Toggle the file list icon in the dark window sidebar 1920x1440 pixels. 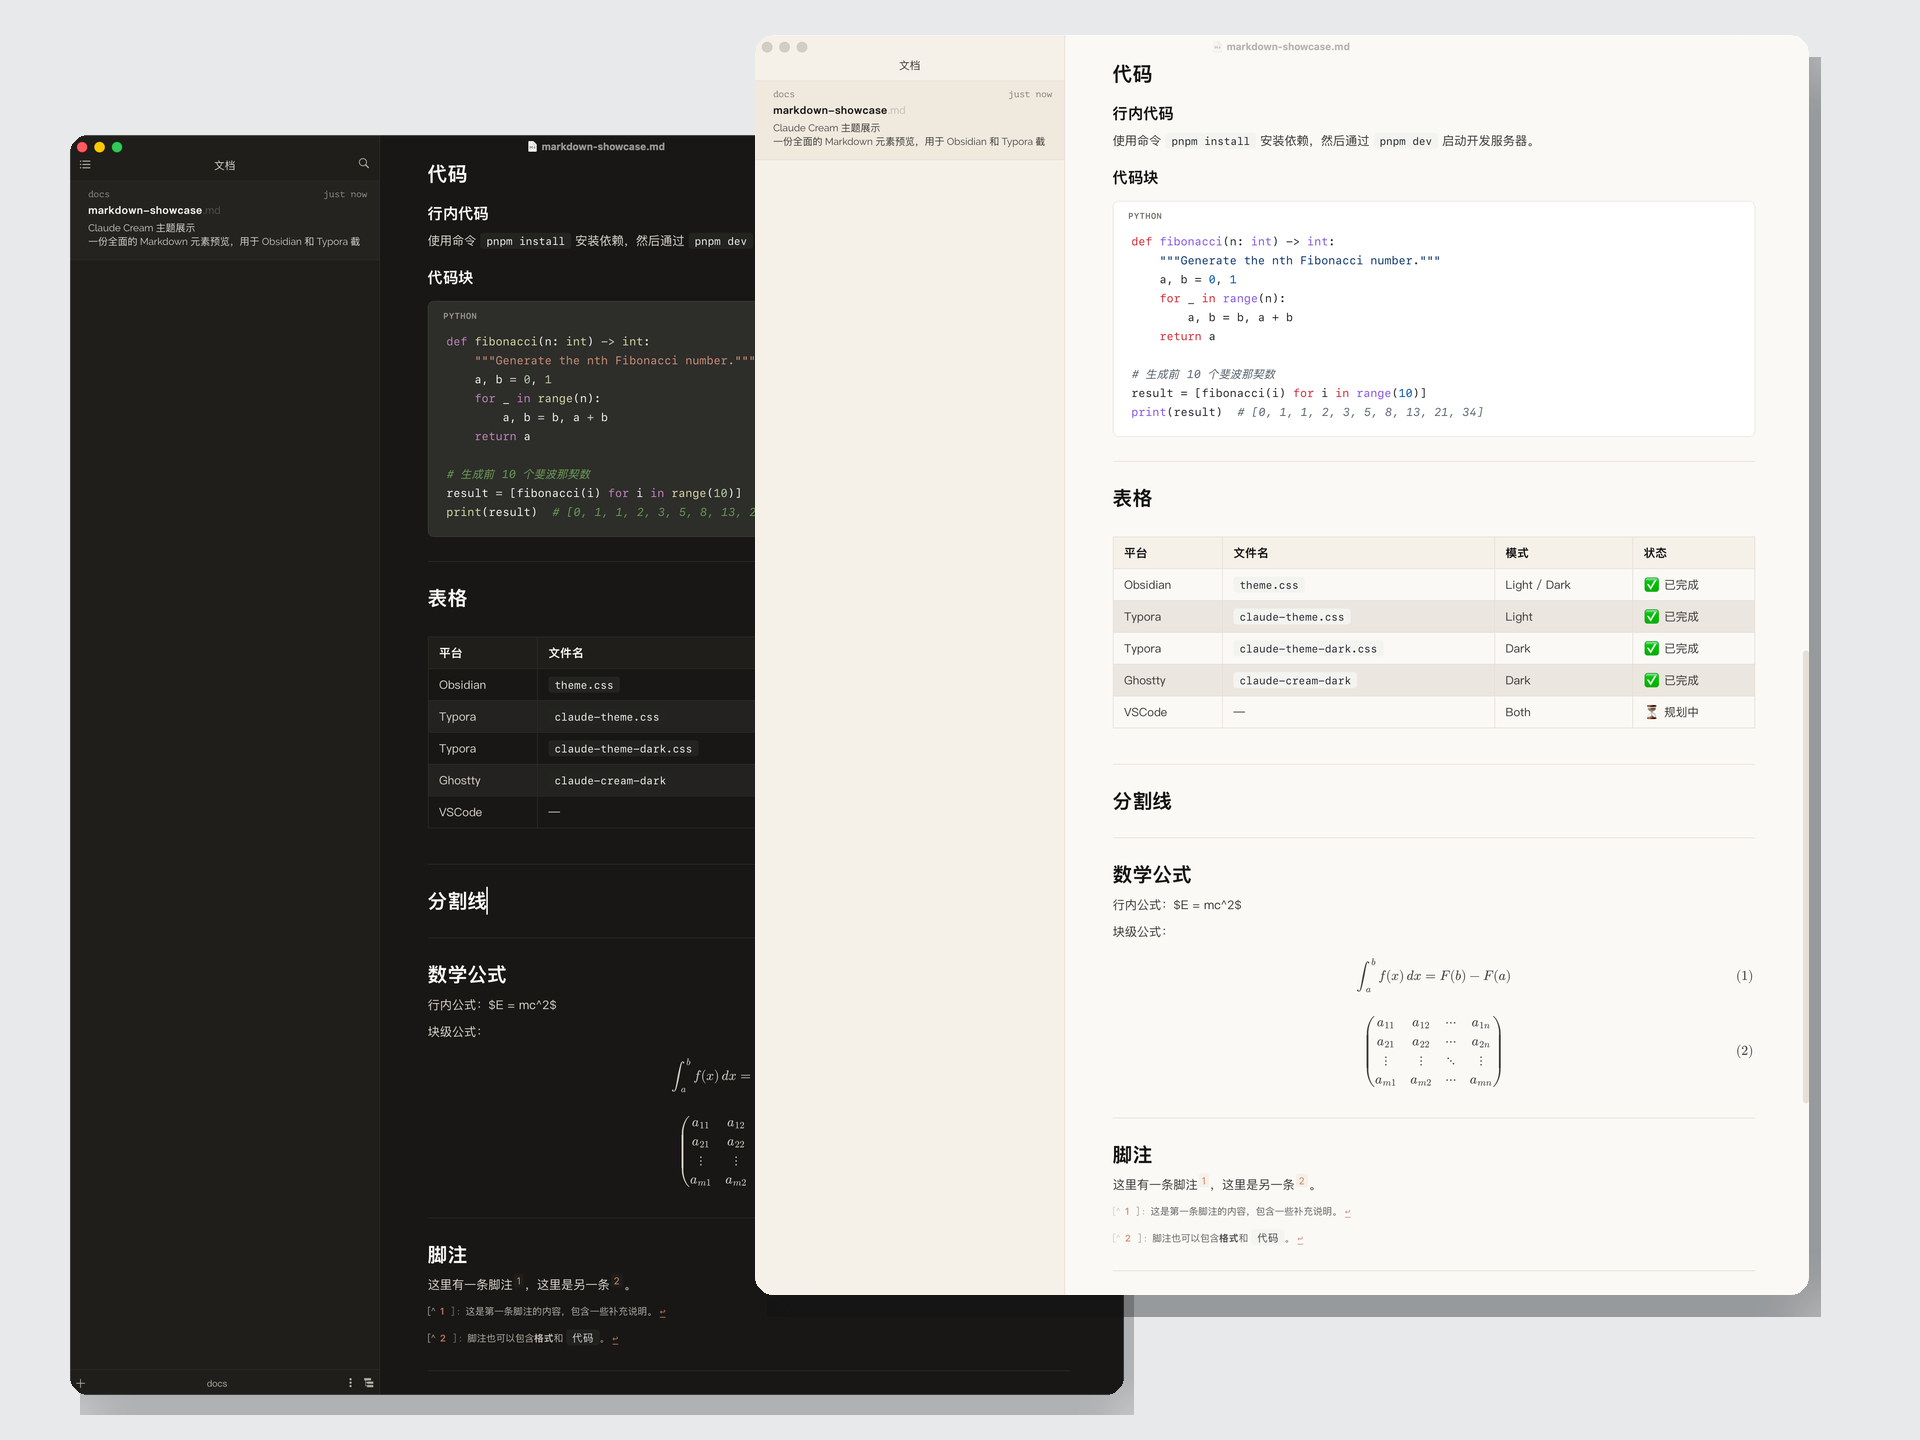click(x=85, y=164)
